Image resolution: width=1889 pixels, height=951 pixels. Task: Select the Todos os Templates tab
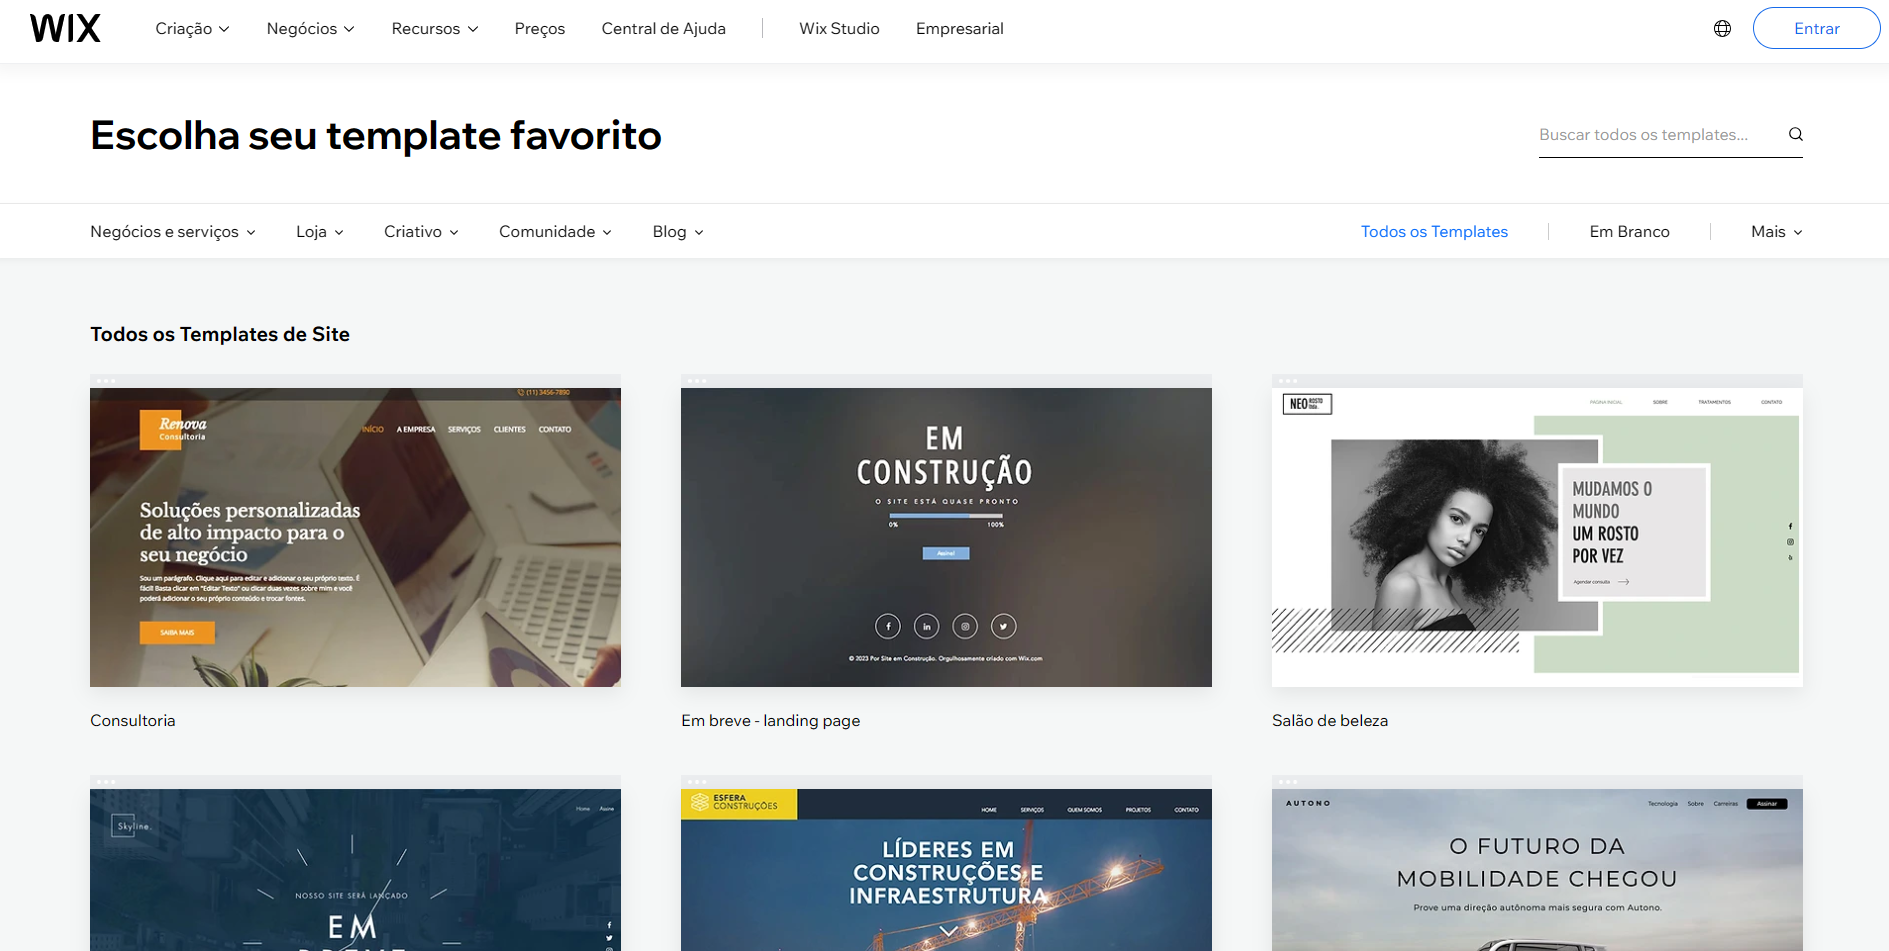[1434, 232]
